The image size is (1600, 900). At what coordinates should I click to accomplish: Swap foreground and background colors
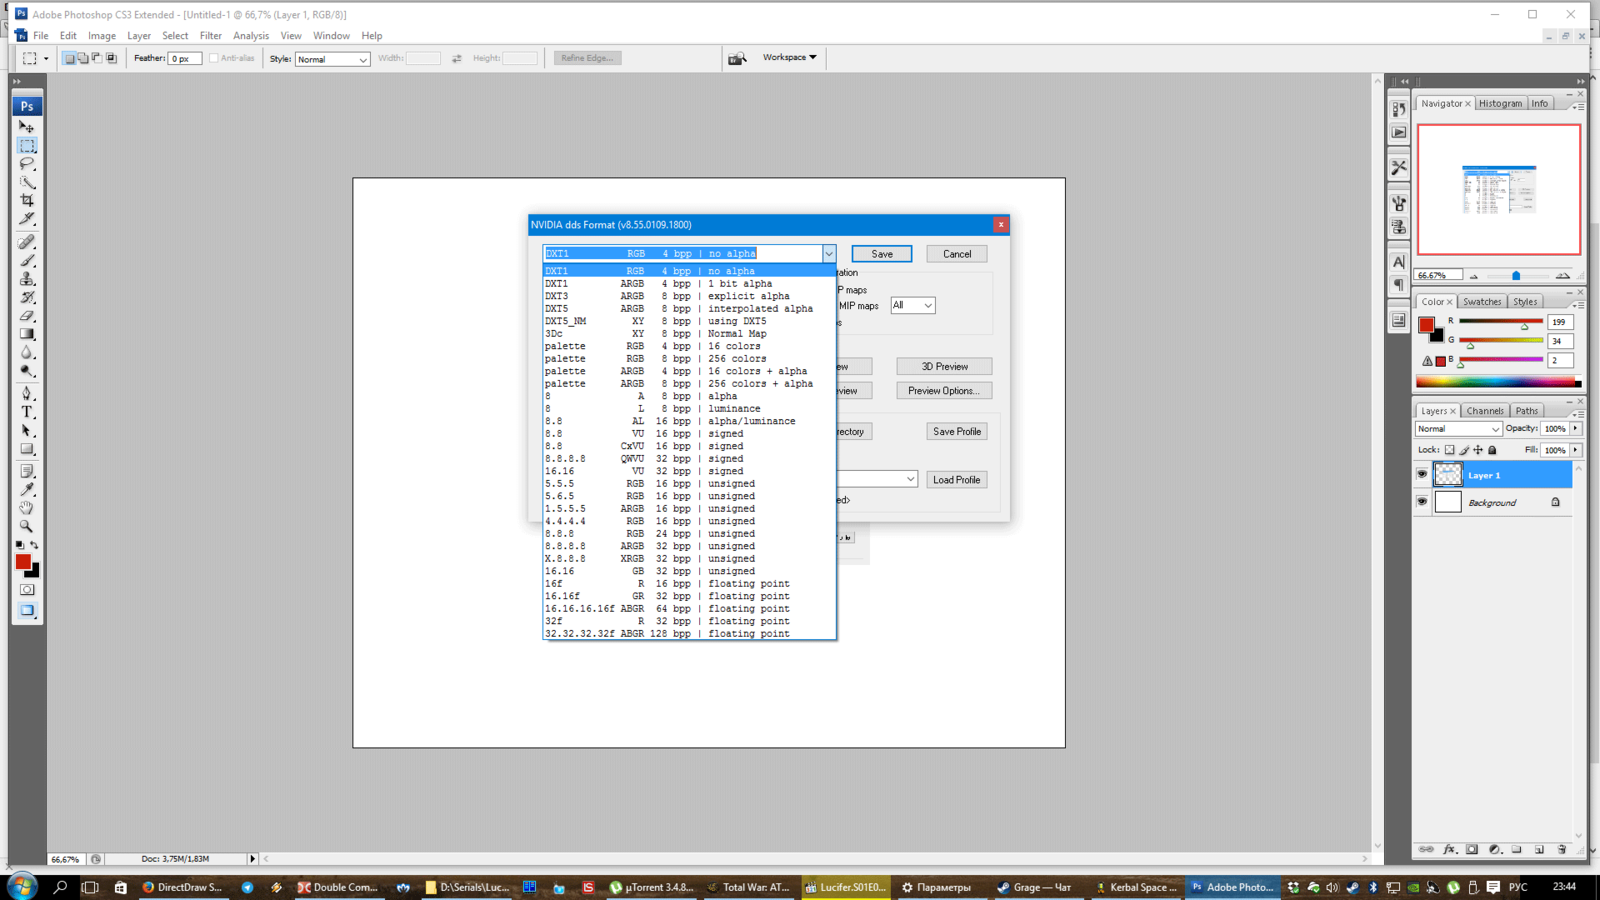pyautogui.click(x=35, y=545)
